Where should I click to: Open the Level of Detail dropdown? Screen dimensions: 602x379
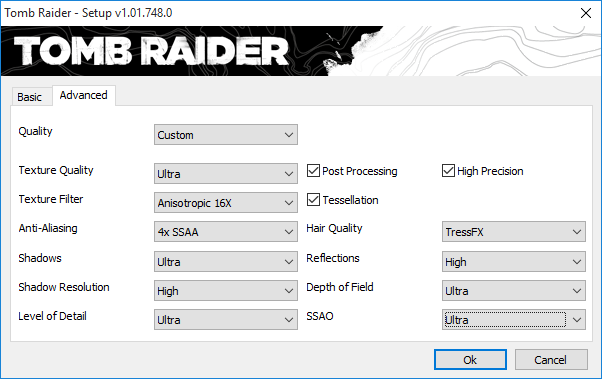pos(226,319)
